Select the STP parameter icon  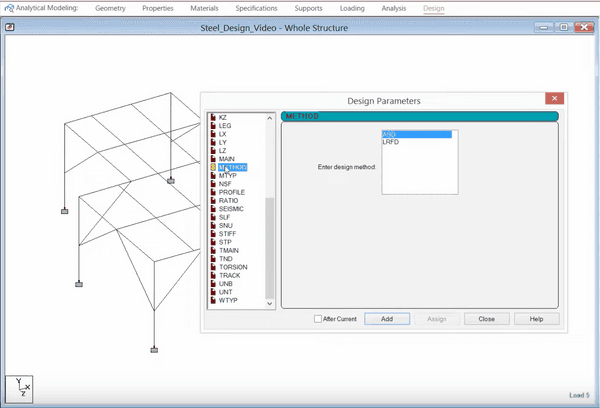213,242
